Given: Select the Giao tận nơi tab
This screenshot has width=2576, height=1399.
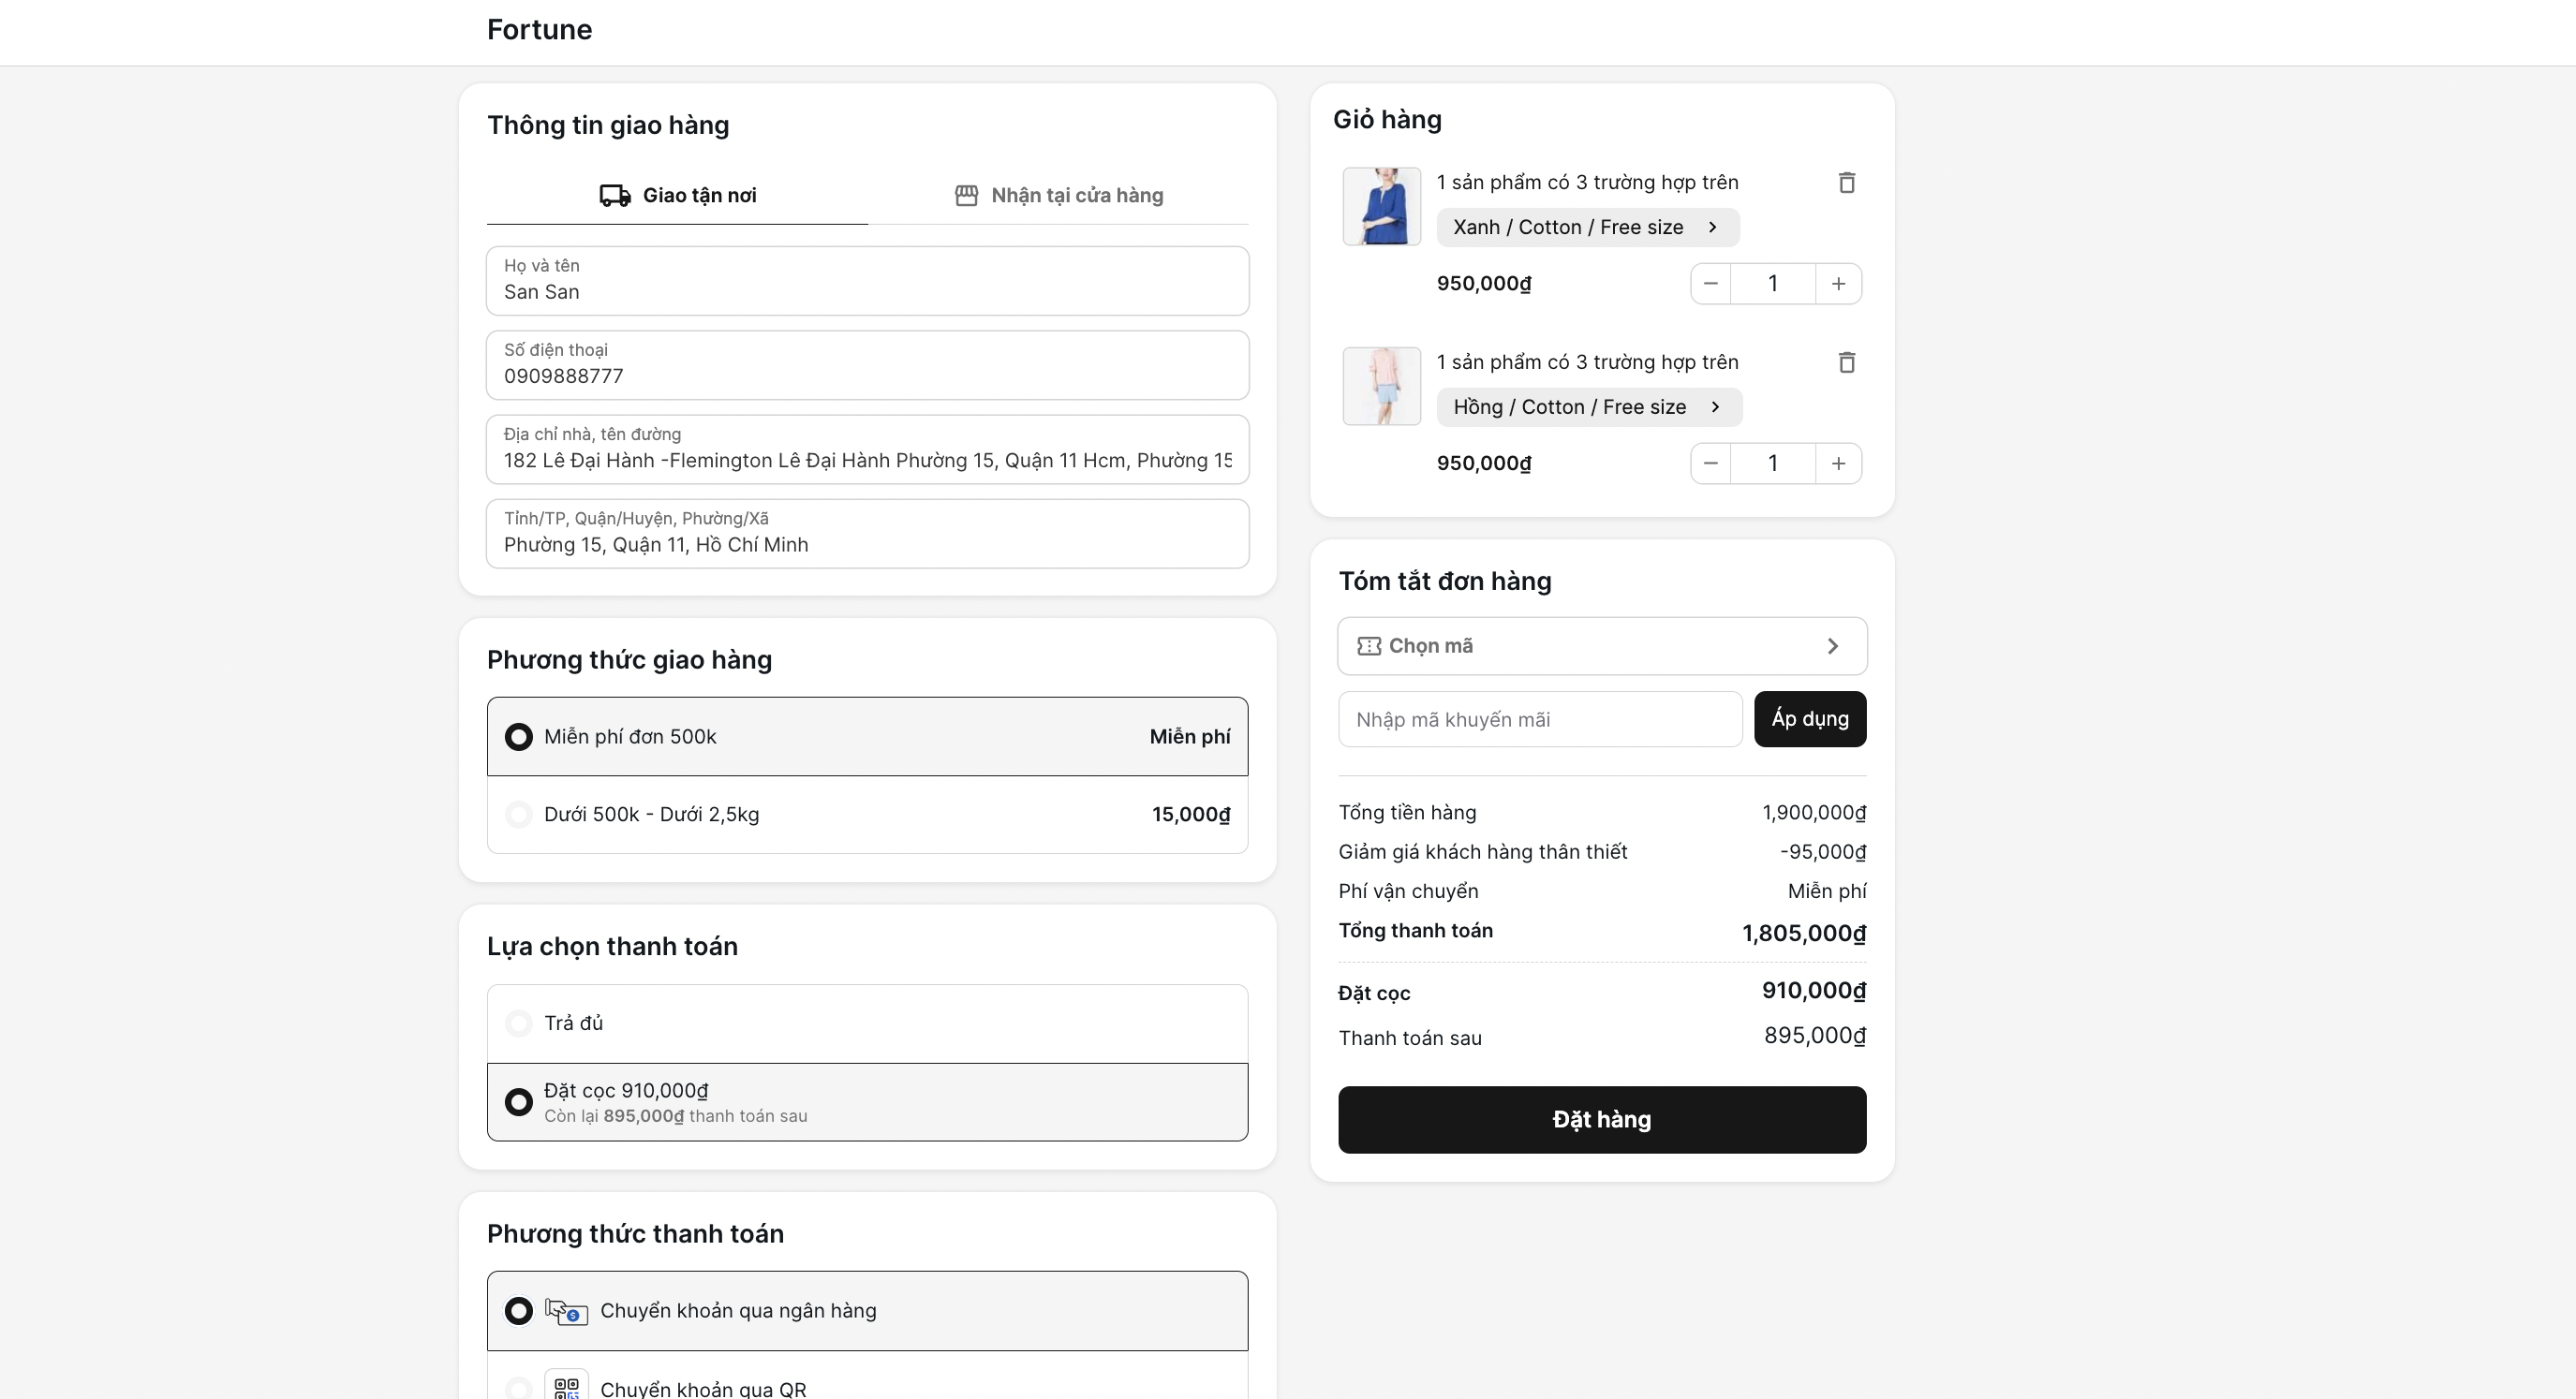Looking at the screenshot, I should tap(678, 195).
